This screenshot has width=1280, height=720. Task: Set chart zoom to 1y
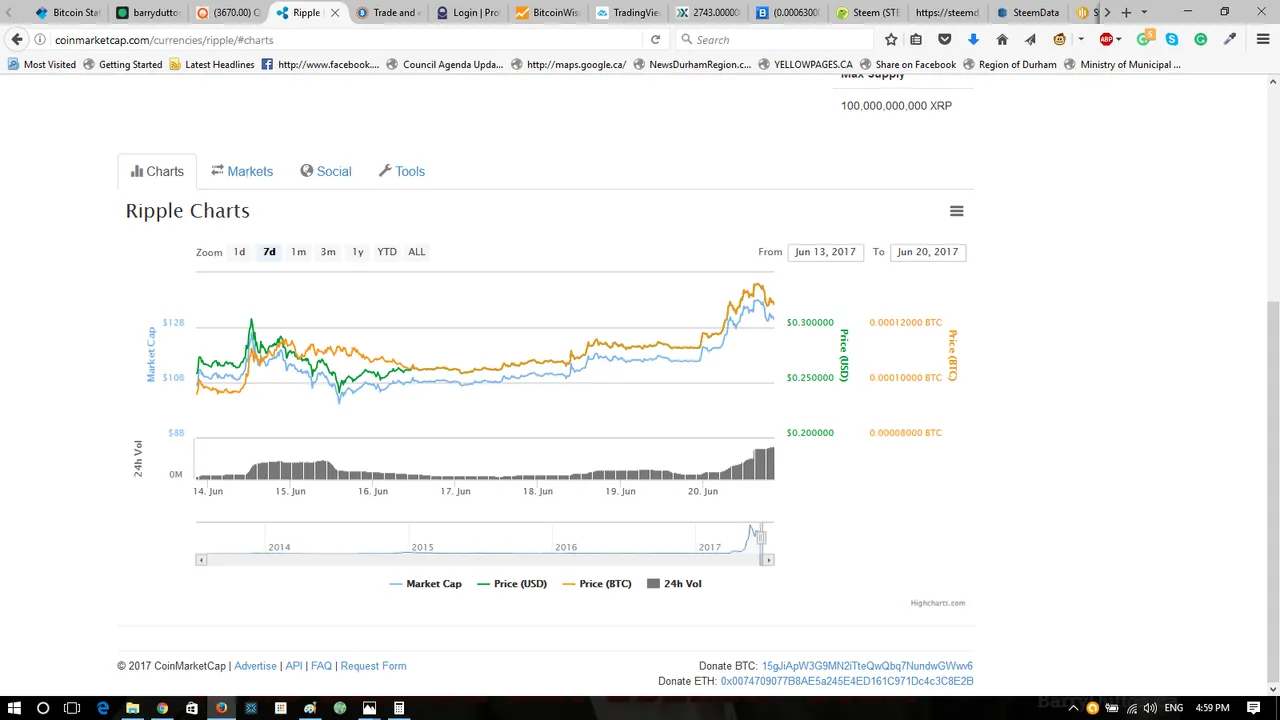point(357,252)
